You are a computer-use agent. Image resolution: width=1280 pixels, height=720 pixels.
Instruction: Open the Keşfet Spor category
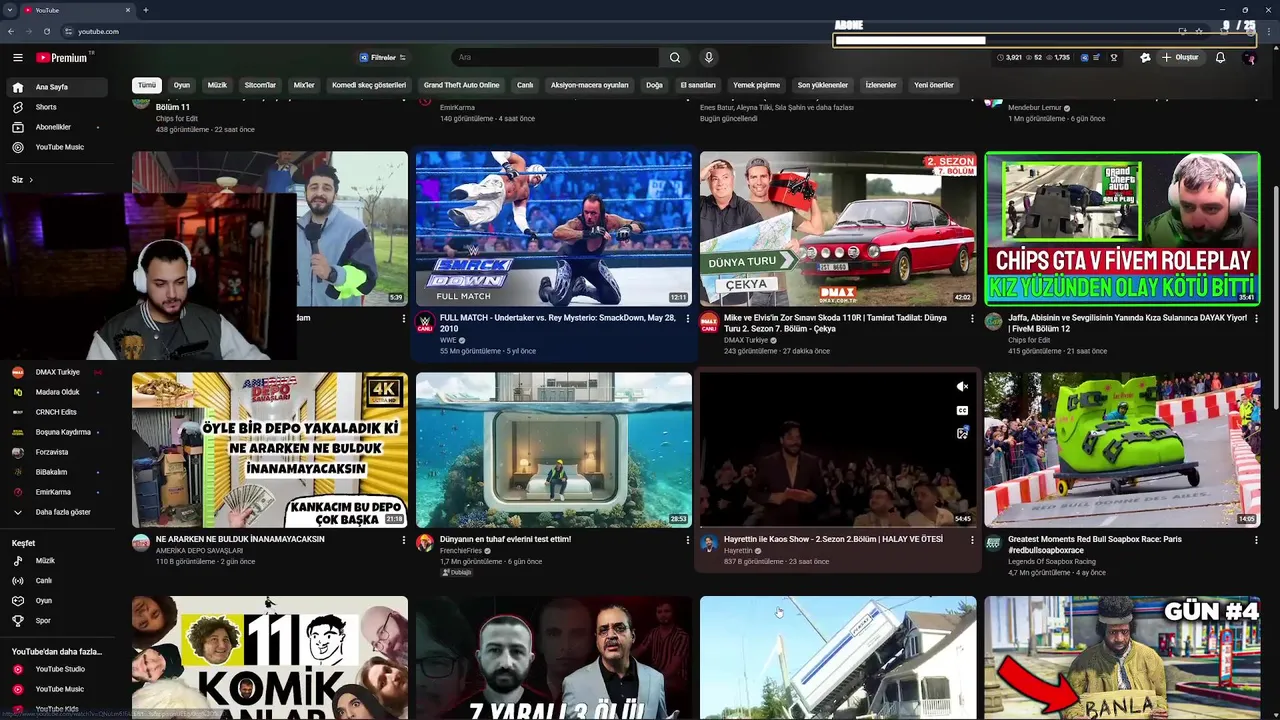click(57, 621)
